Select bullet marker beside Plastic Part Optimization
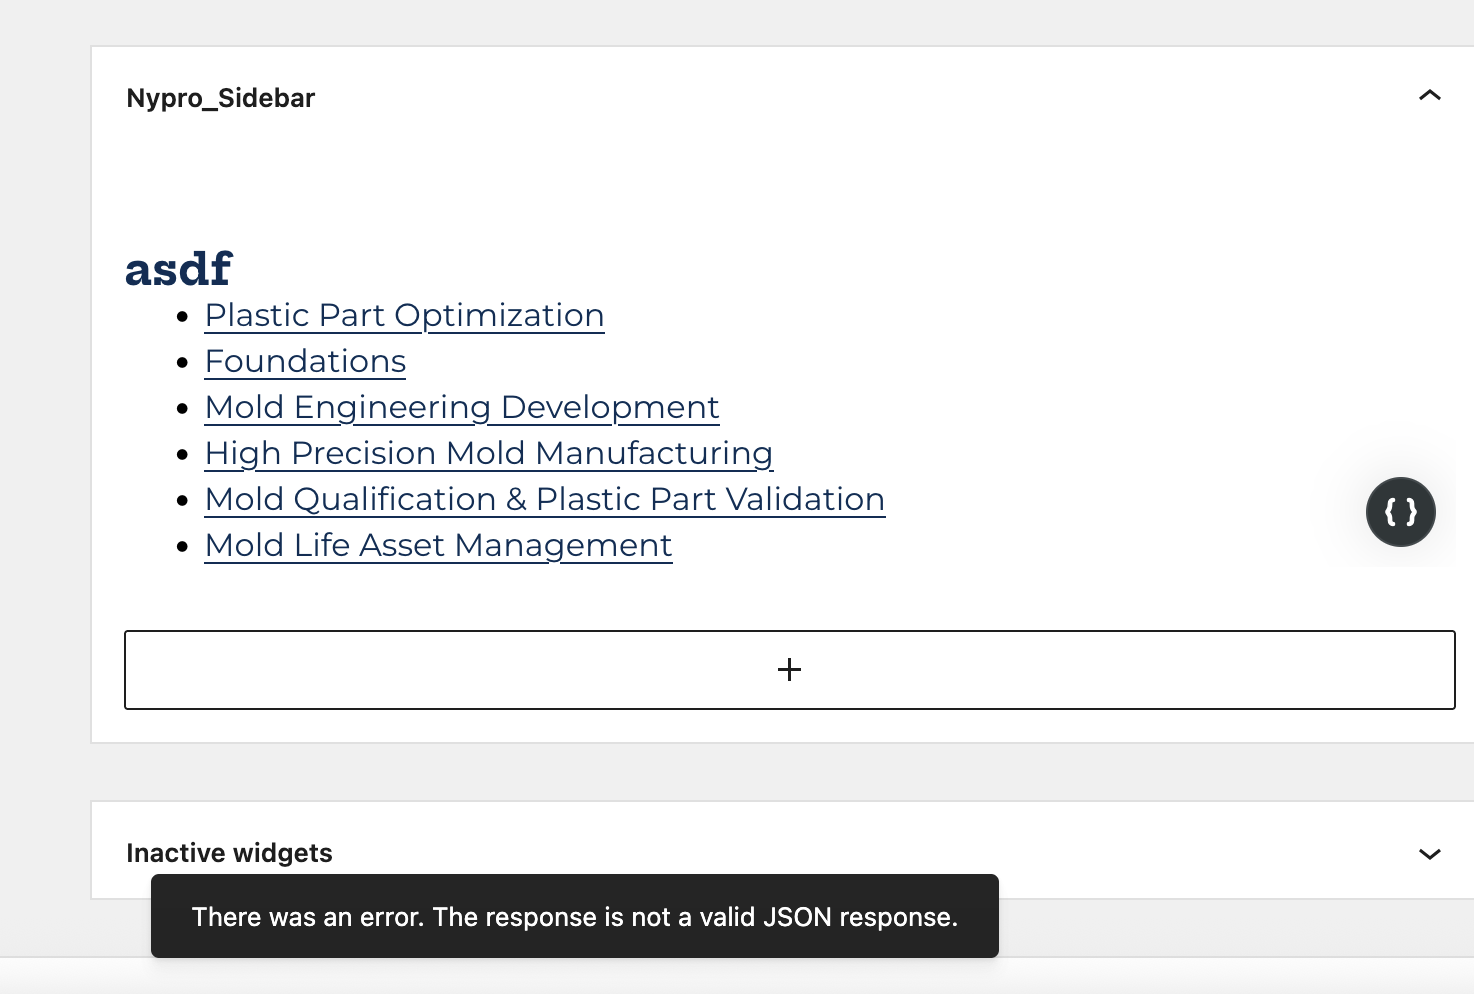 182,316
